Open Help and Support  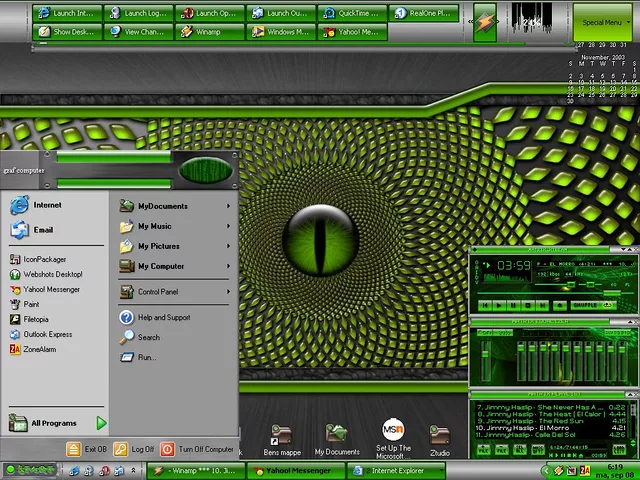click(163, 317)
